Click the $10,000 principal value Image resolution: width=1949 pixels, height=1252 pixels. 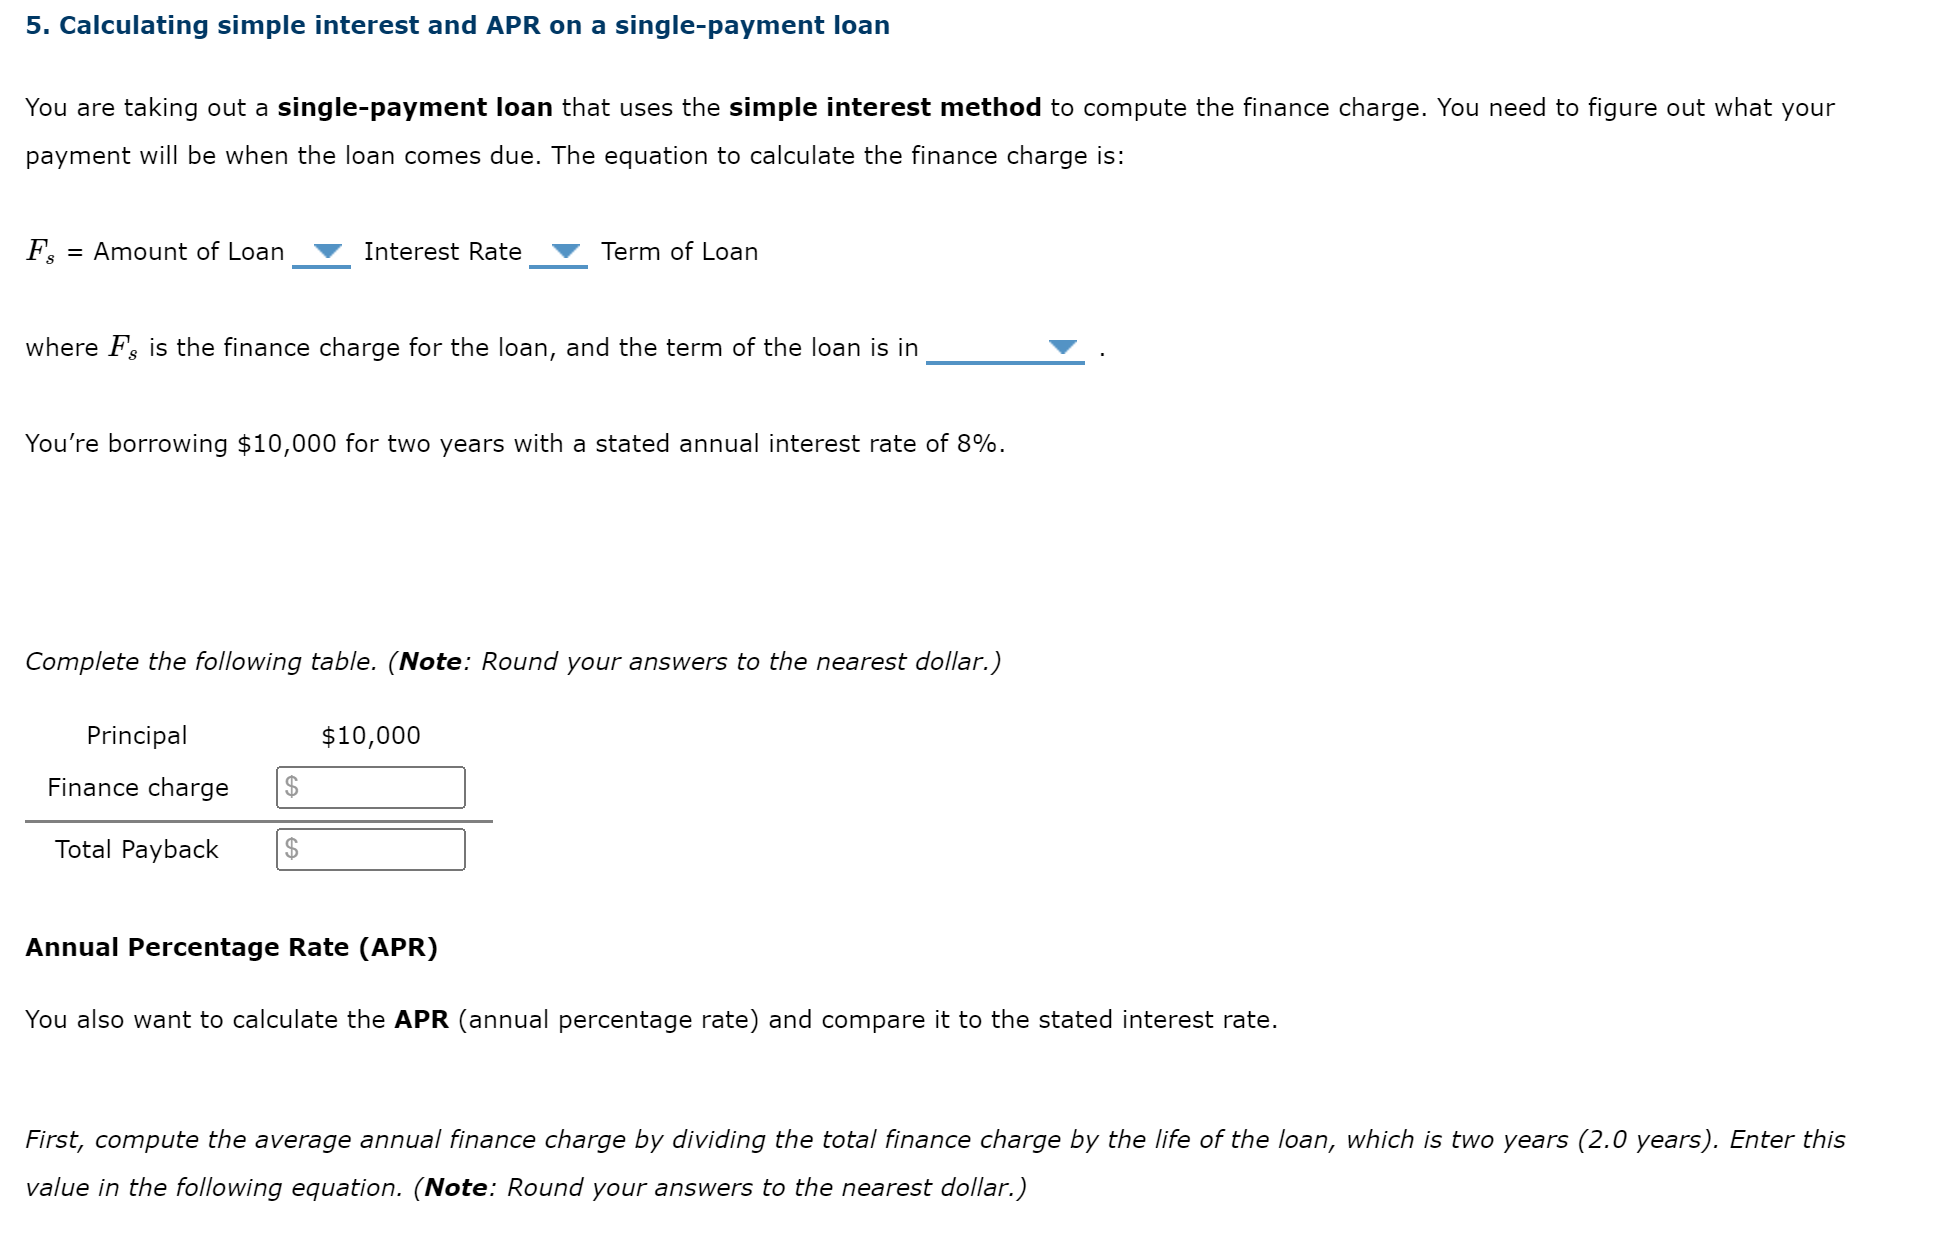[x=370, y=736]
